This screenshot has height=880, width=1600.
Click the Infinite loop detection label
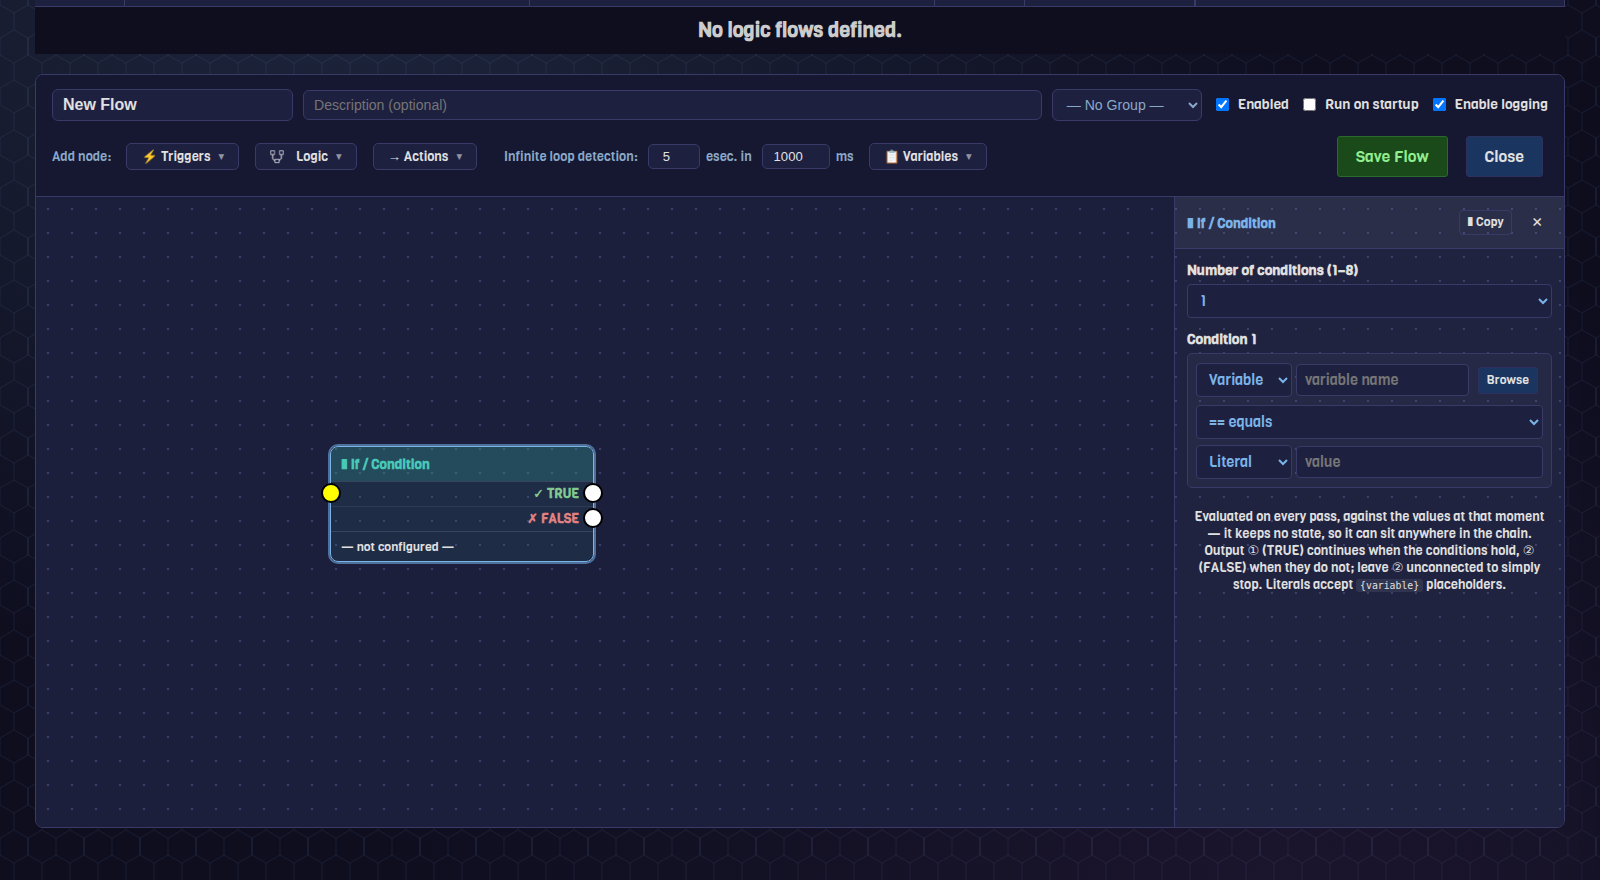[x=571, y=156]
